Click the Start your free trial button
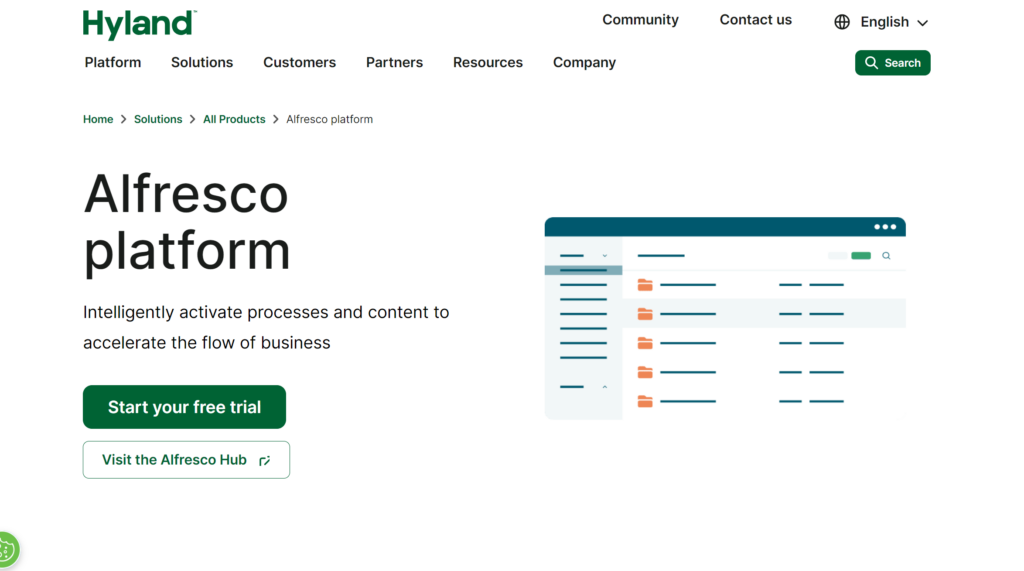 point(184,407)
